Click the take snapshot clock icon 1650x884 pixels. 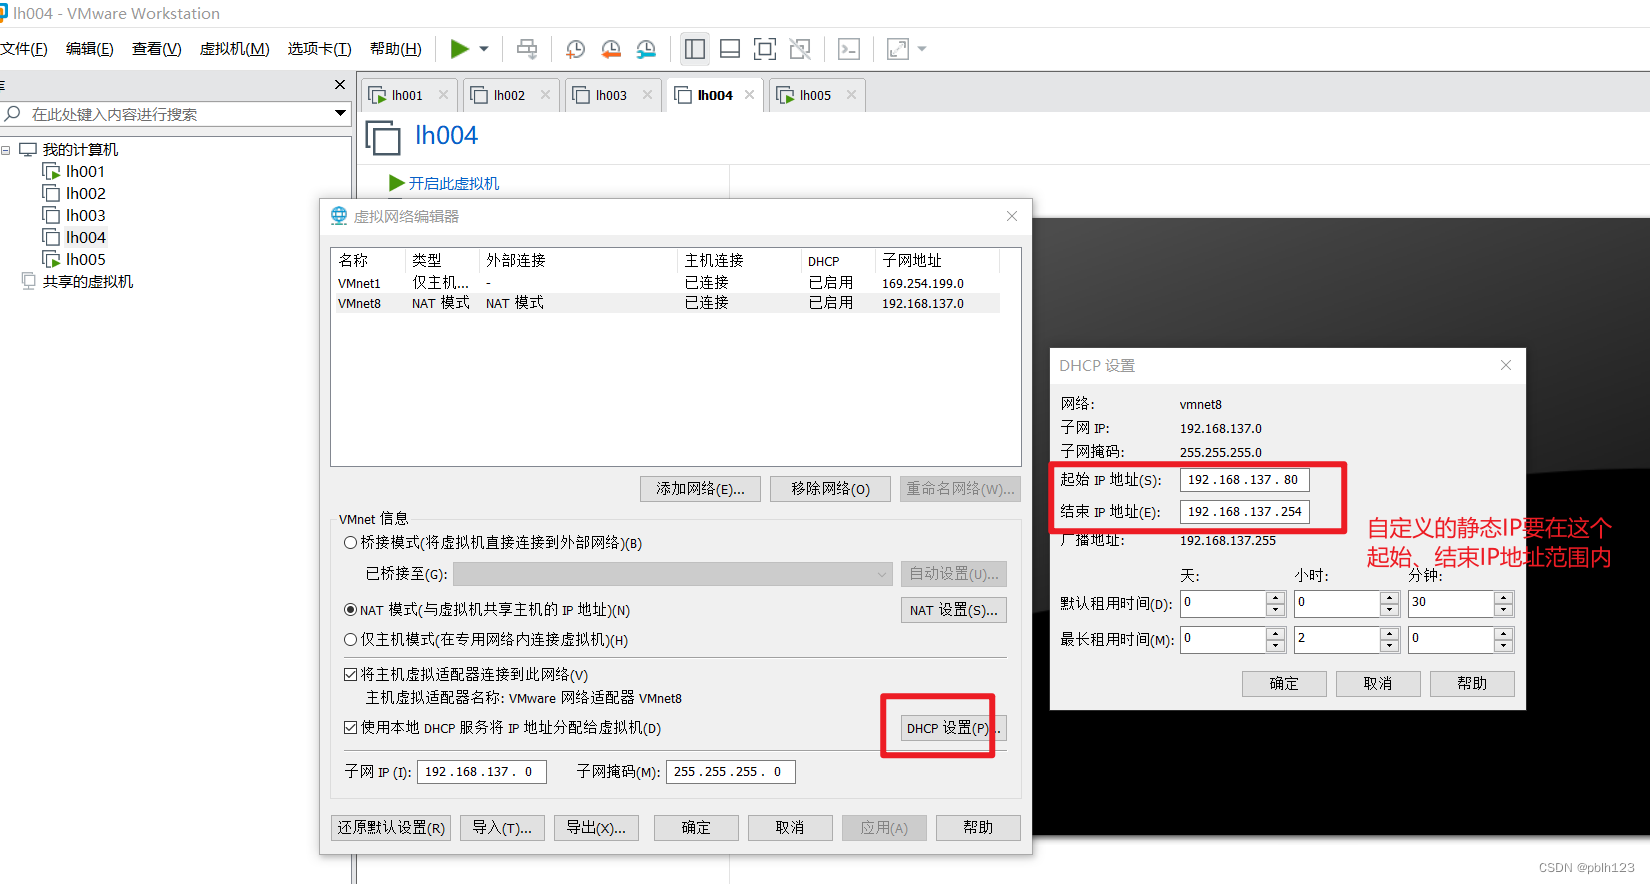(x=575, y=49)
